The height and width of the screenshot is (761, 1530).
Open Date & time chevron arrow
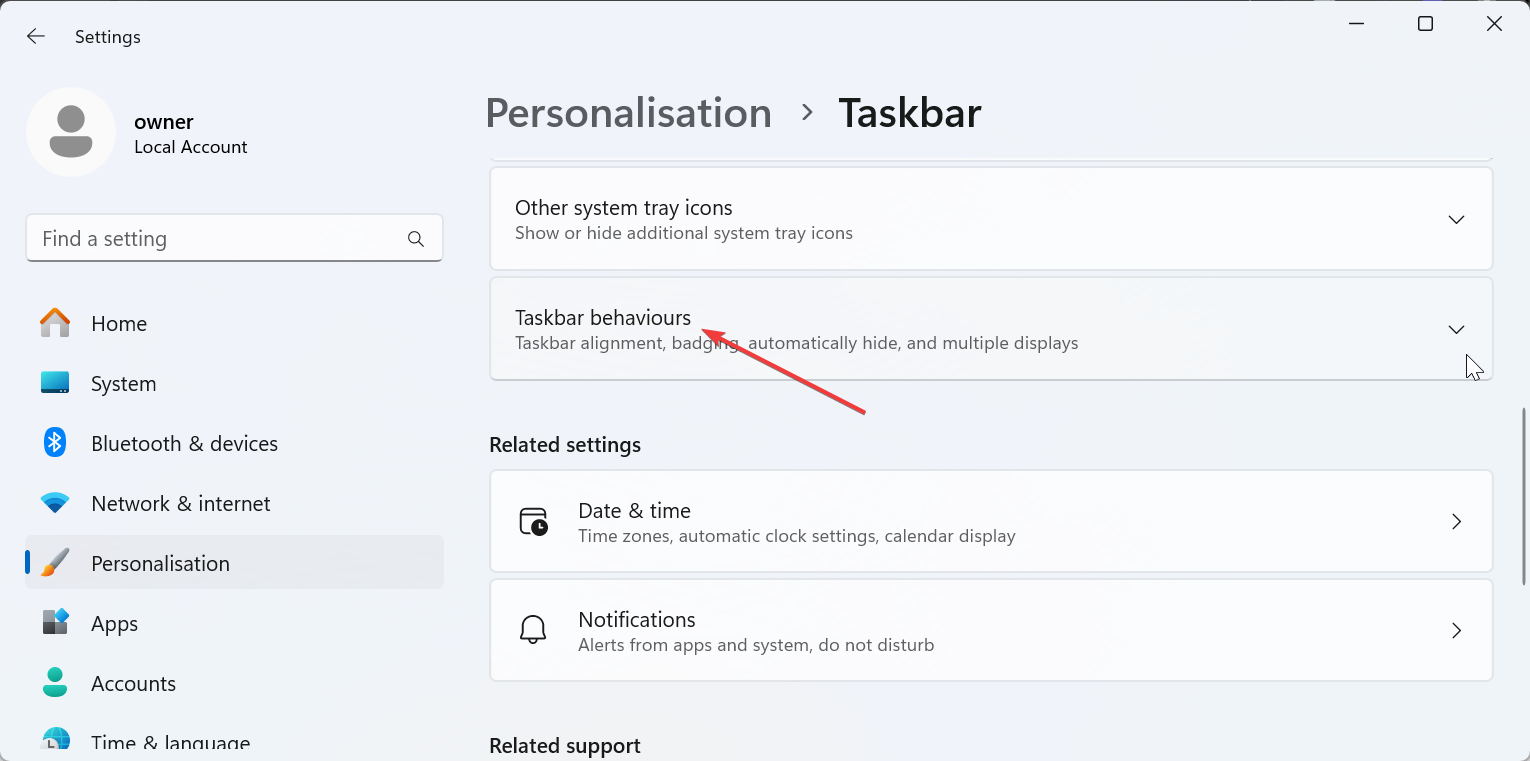(1456, 522)
